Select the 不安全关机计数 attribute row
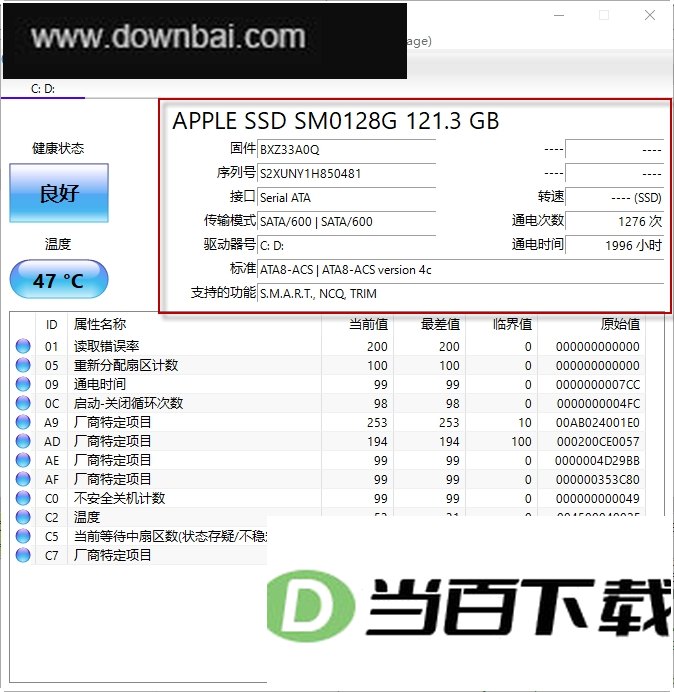 tap(328, 498)
